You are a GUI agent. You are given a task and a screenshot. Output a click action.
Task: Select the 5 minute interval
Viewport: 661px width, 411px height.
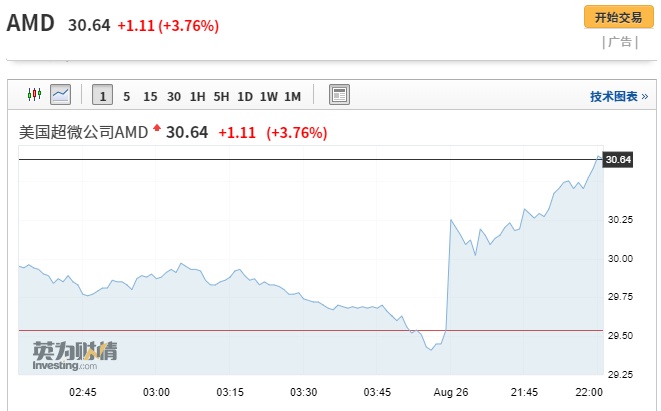click(x=126, y=96)
